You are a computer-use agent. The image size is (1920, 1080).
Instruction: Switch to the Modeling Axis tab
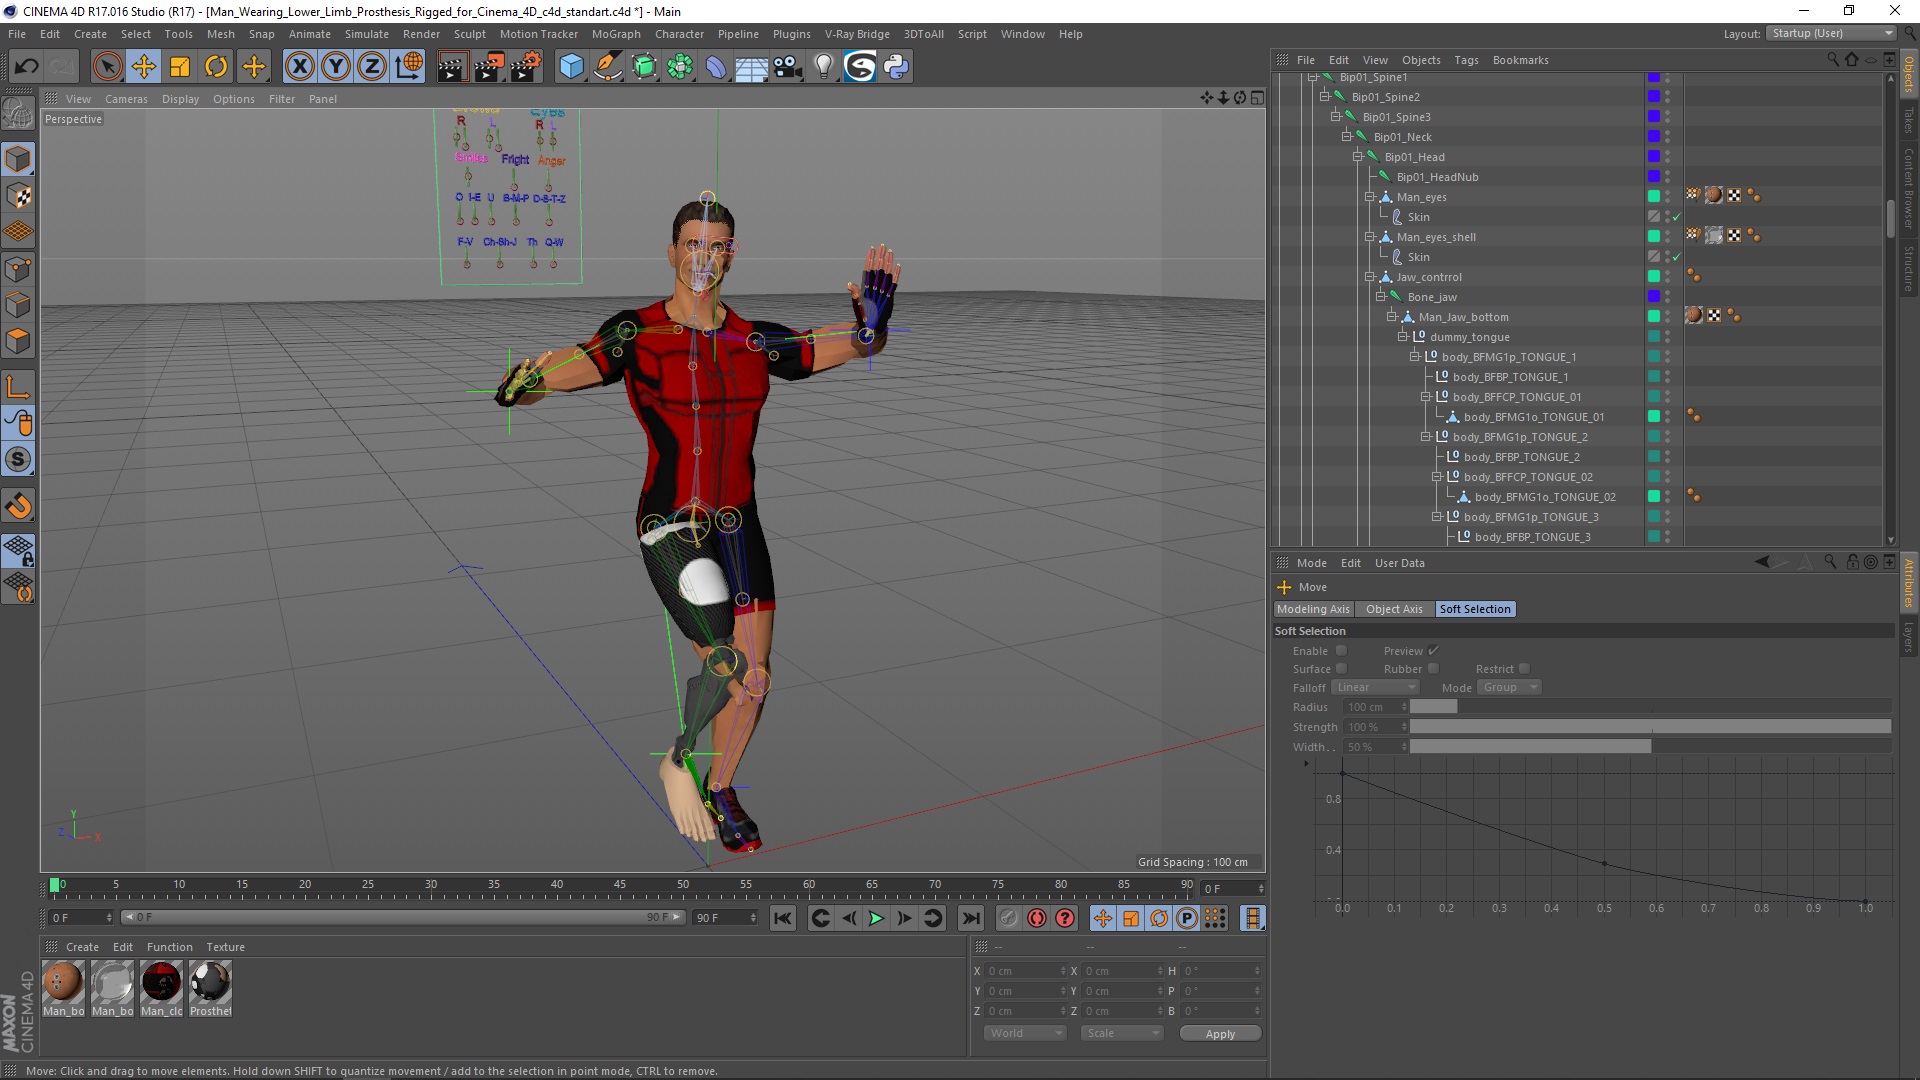(1314, 609)
